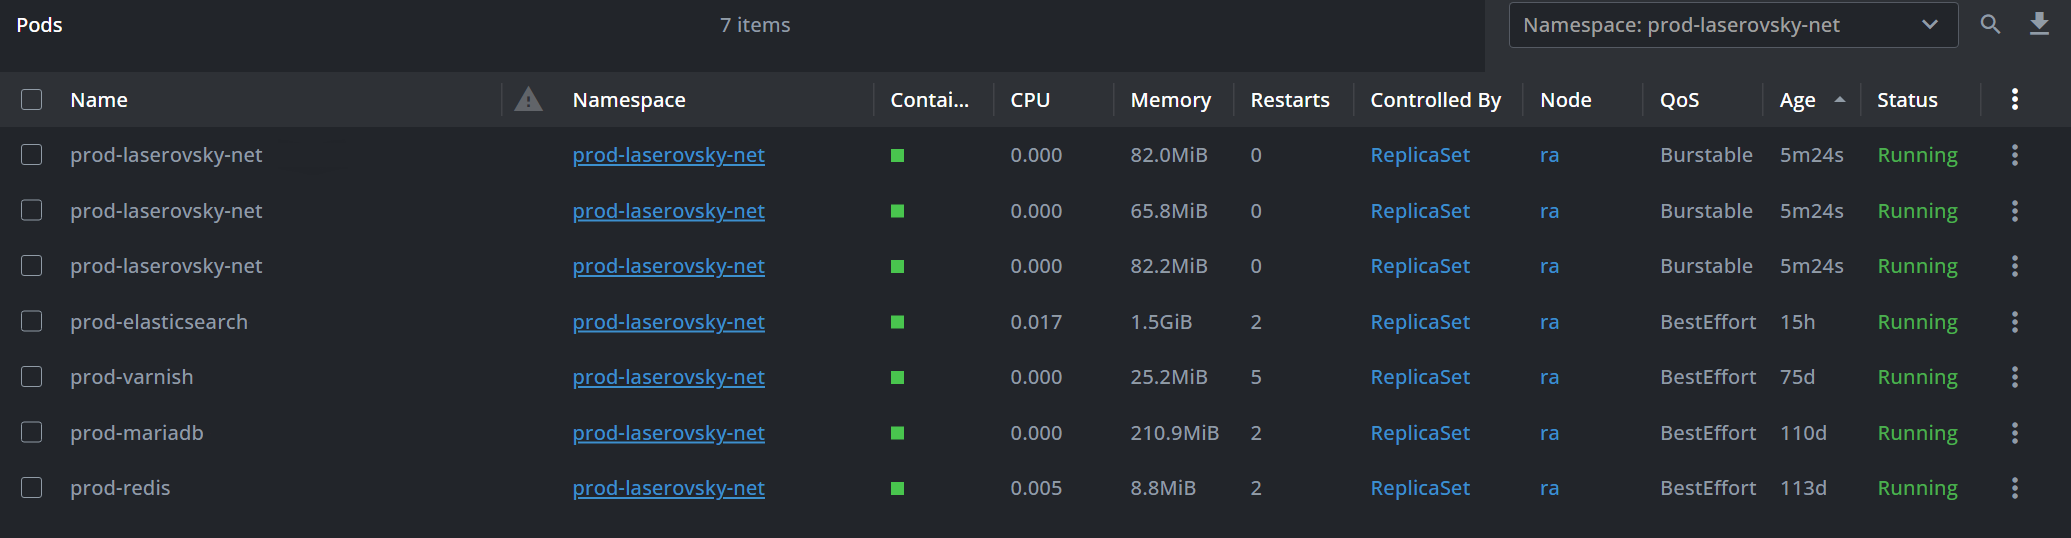Screen dimensions: 2071x538
Task: Toggle the select-all pods checkbox
Action: (32, 99)
